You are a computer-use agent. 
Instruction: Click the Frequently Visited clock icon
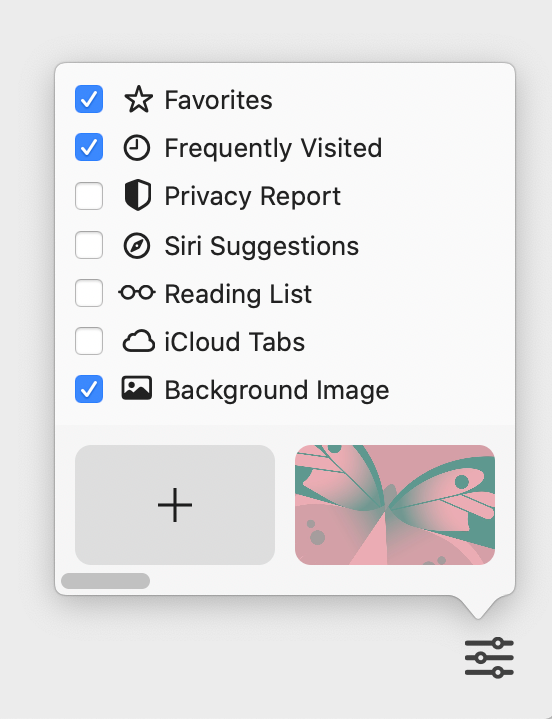pos(137,148)
